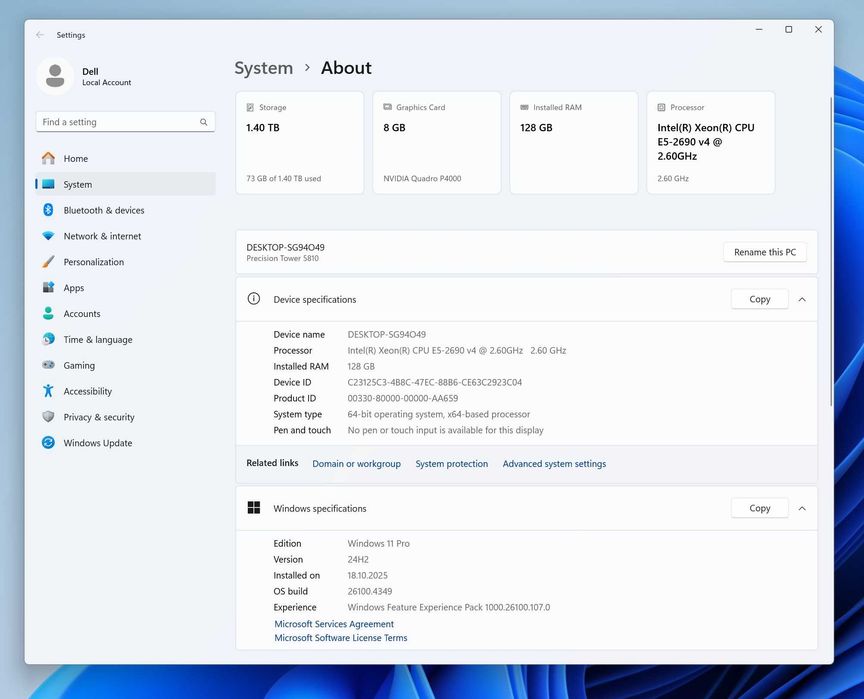Click Windows Feature Experience Pack text
This screenshot has height=699, width=864.
coord(449,607)
